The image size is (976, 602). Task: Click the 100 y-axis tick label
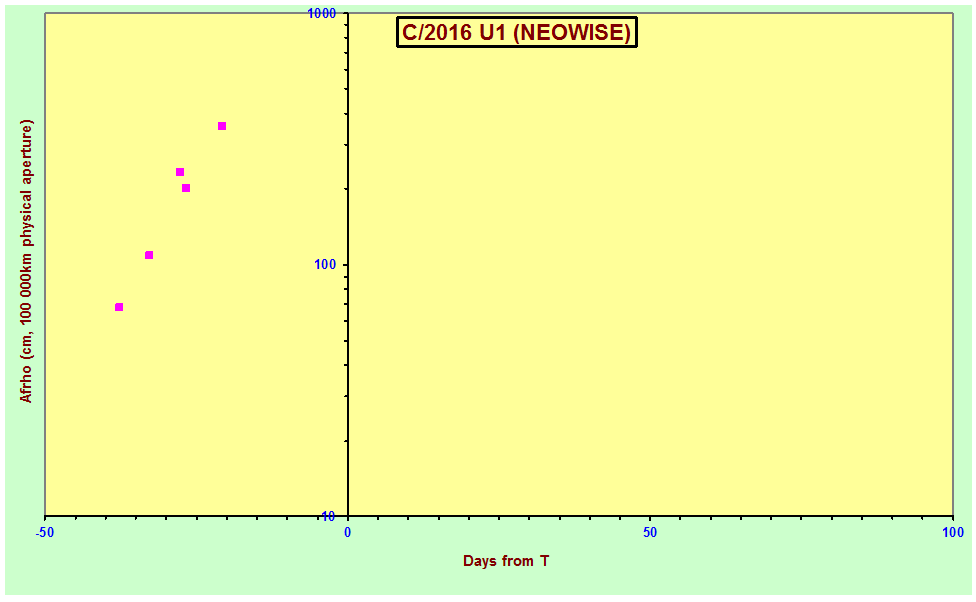click(325, 265)
